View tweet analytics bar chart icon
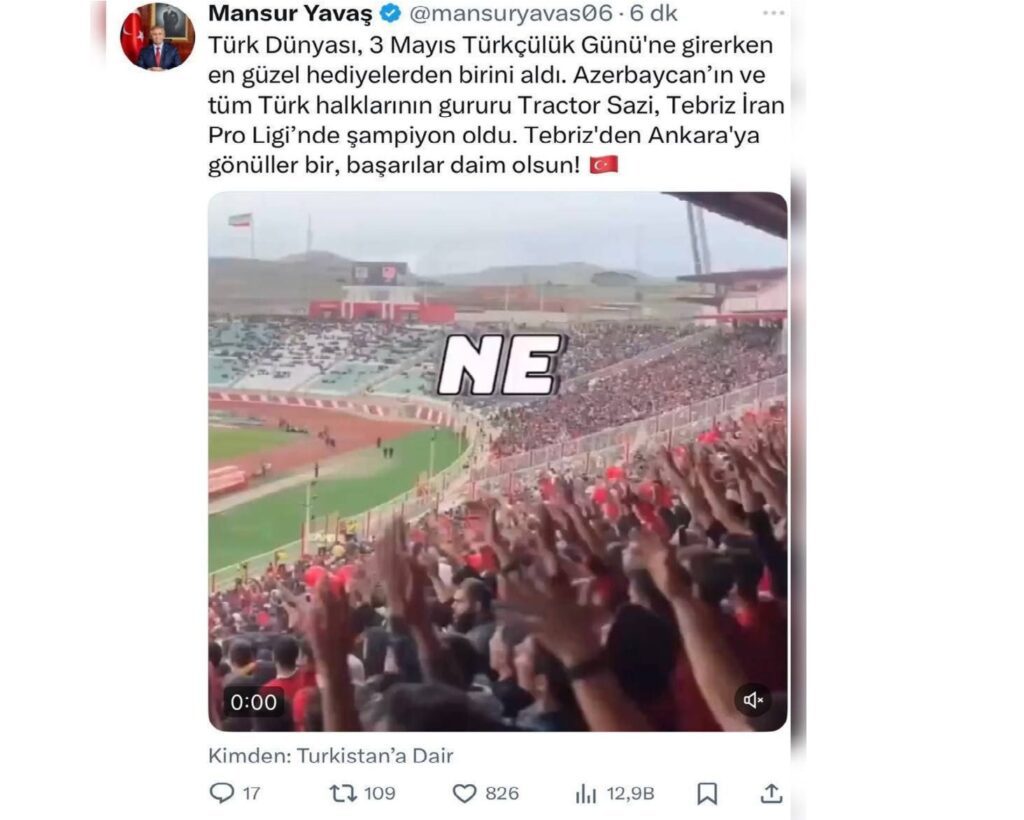The height and width of the screenshot is (820, 1024). pyautogui.click(x=586, y=793)
